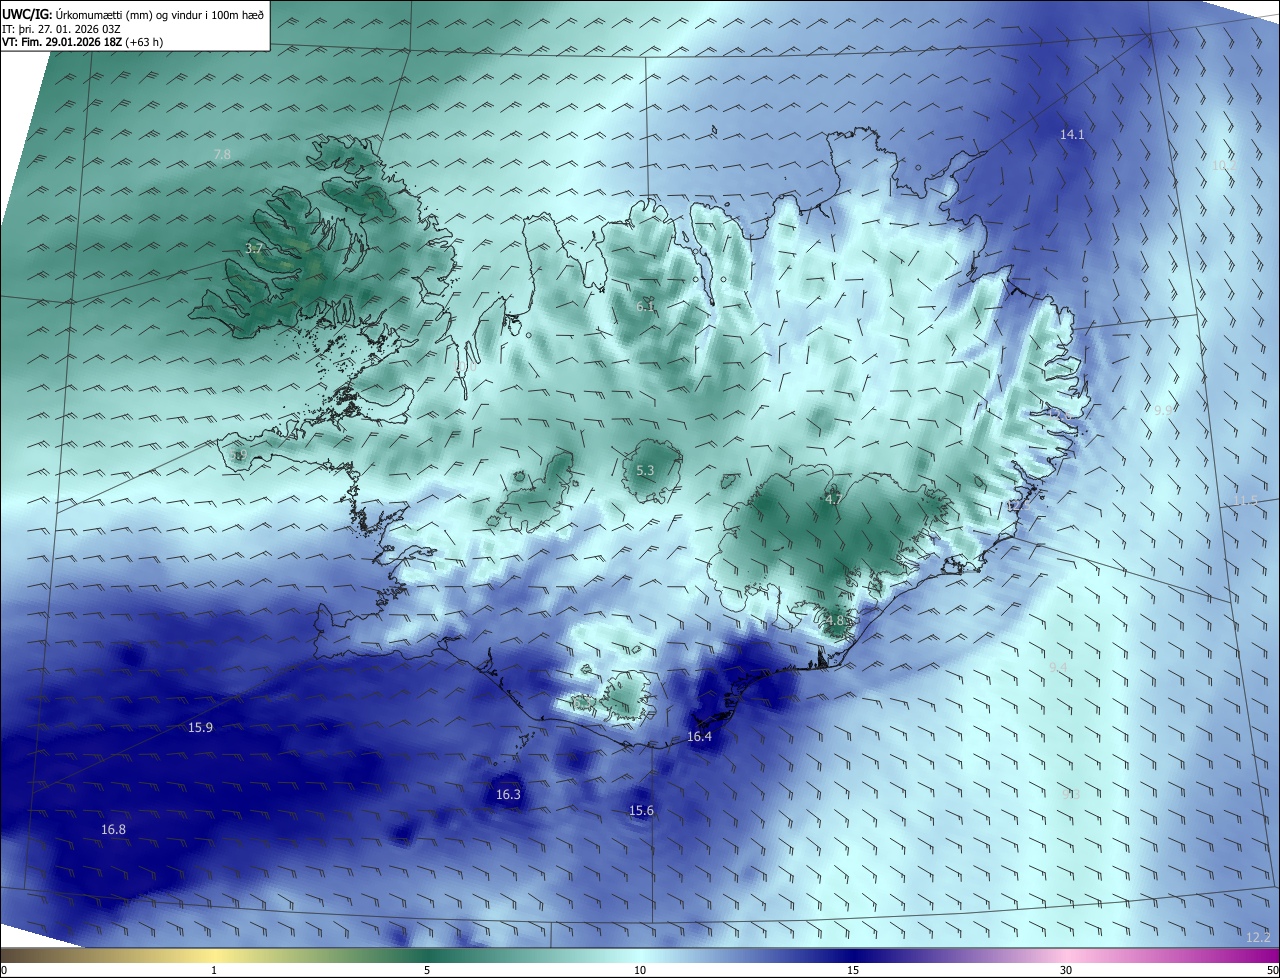Click the colorbar tick label 10
Viewport: 1280px width, 978px height.
tap(640, 970)
